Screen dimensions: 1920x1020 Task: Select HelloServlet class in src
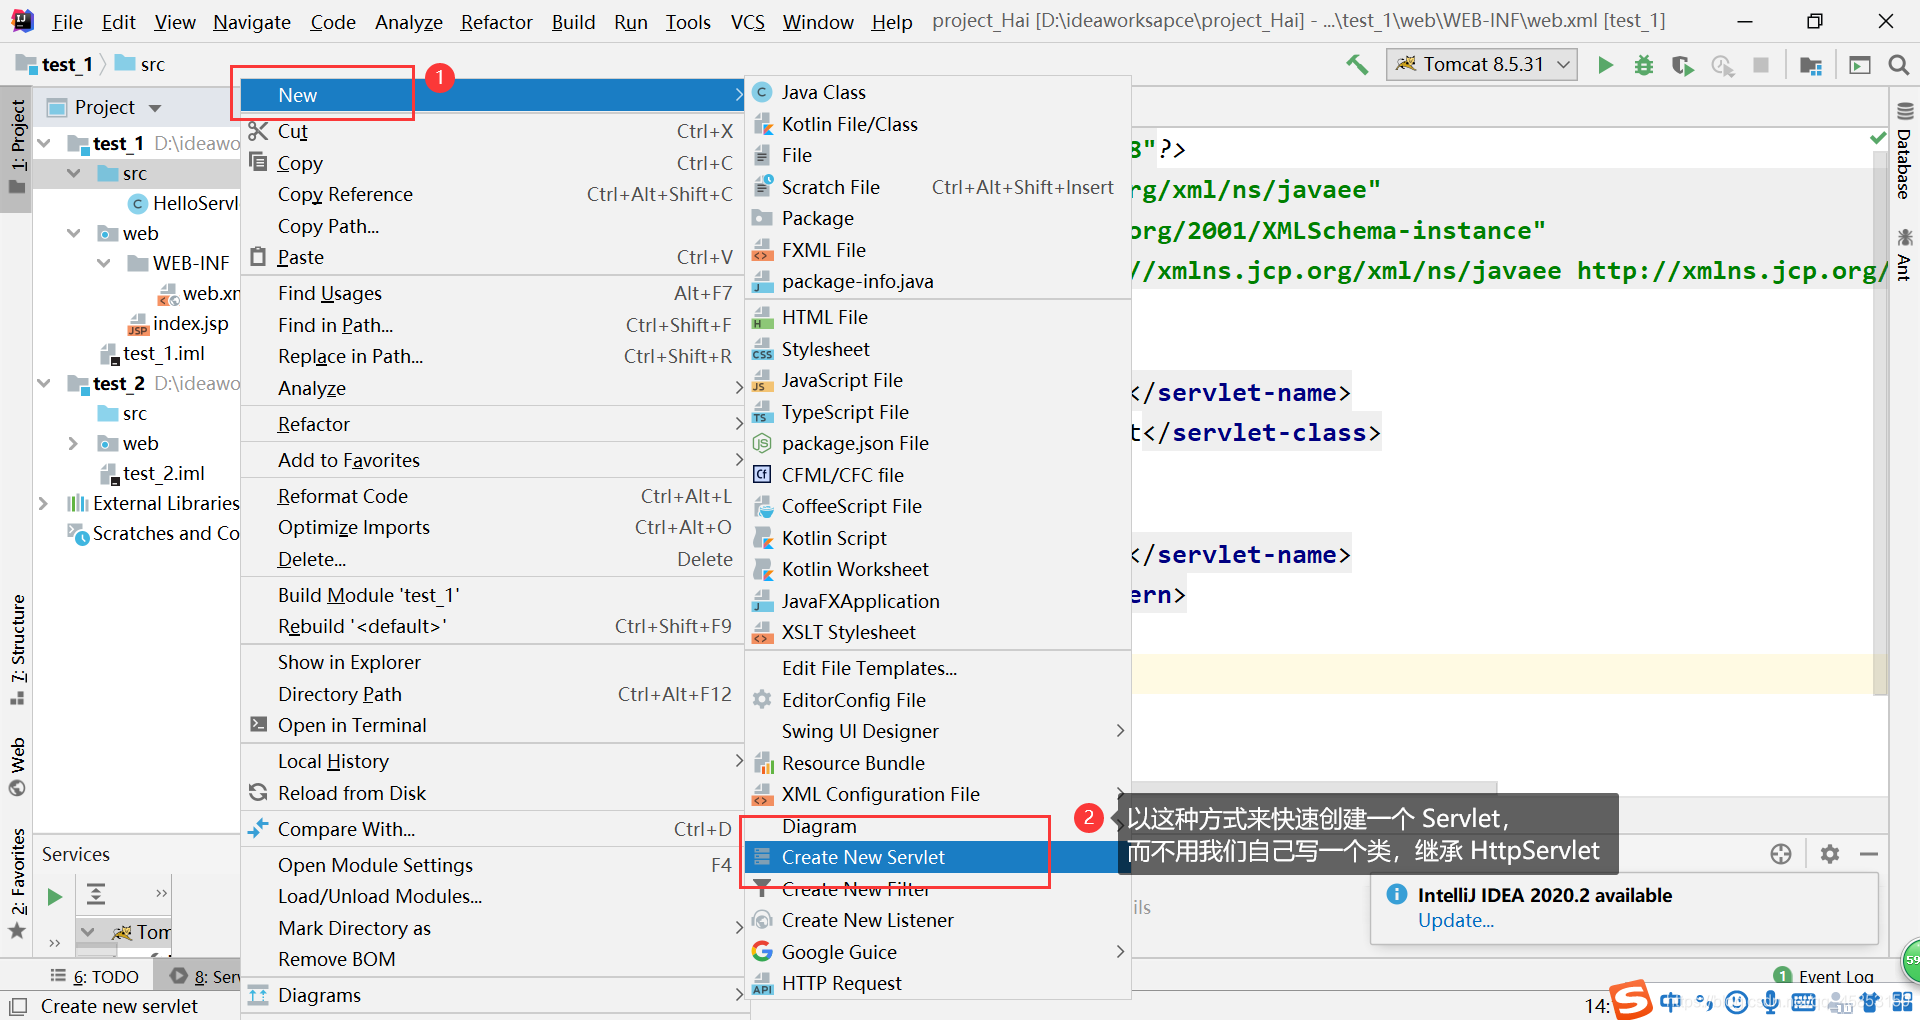pos(184,204)
